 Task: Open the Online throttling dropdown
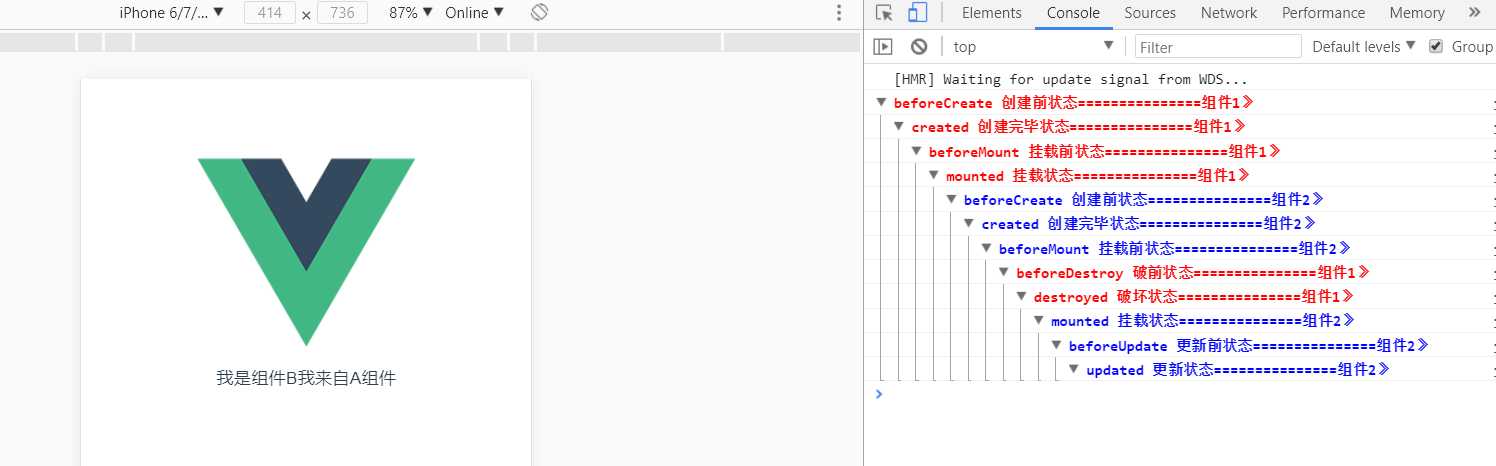click(474, 13)
